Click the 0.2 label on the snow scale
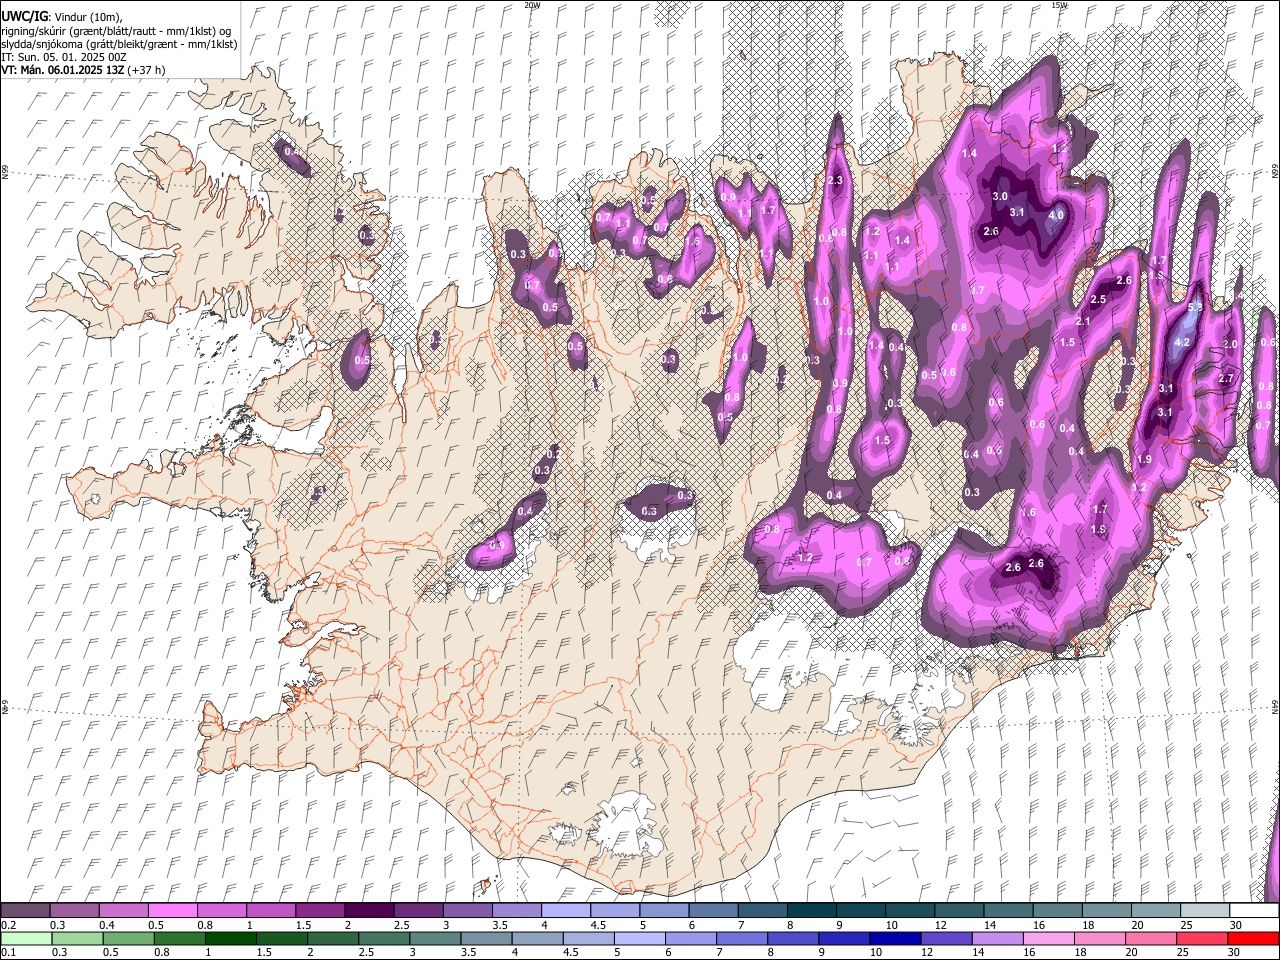The height and width of the screenshot is (960, 1280). [8, 925]
